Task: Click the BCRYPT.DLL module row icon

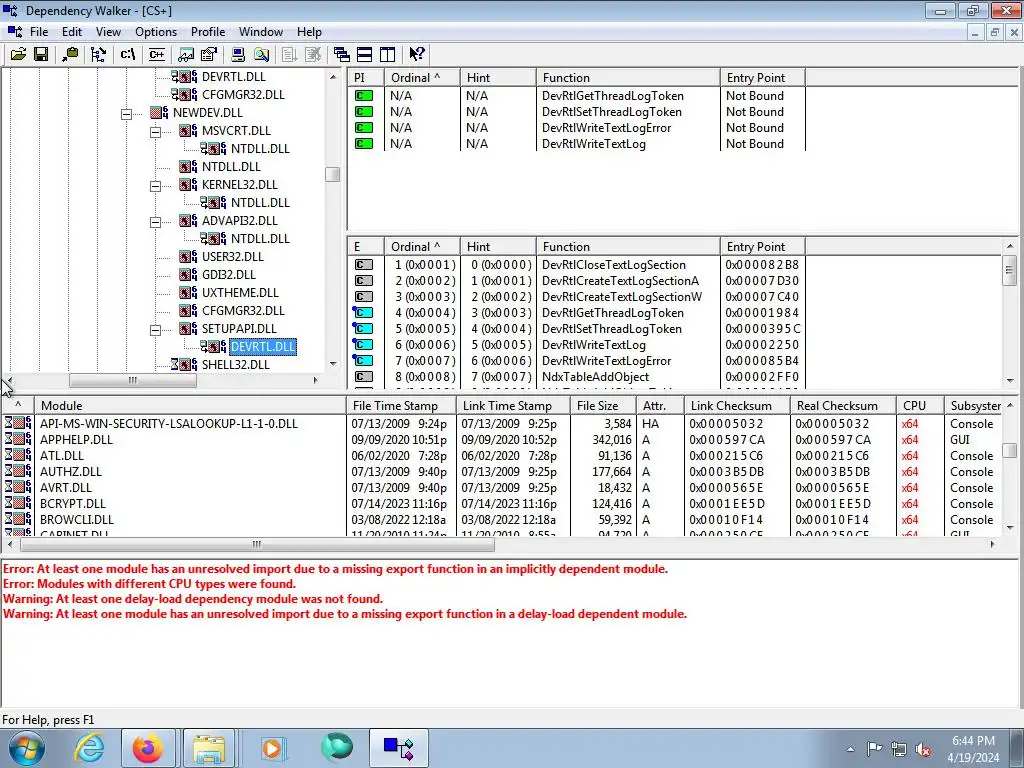Action: pyautogui.click(x=18, y=504)
